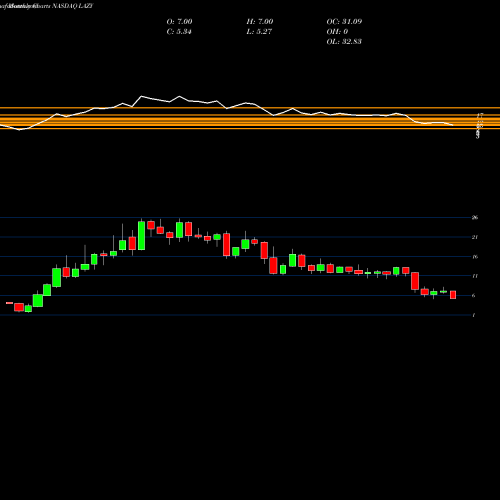Viewport: 500px width, 500px height.
Task: Click the "26" price axis label
Action: coord(475,218)
